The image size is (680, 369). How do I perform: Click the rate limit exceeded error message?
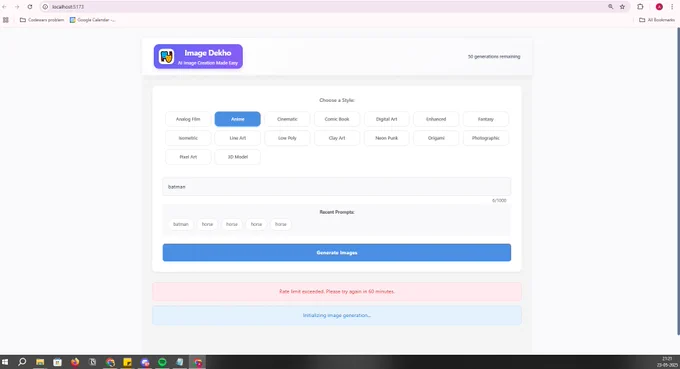click(337, 291)
